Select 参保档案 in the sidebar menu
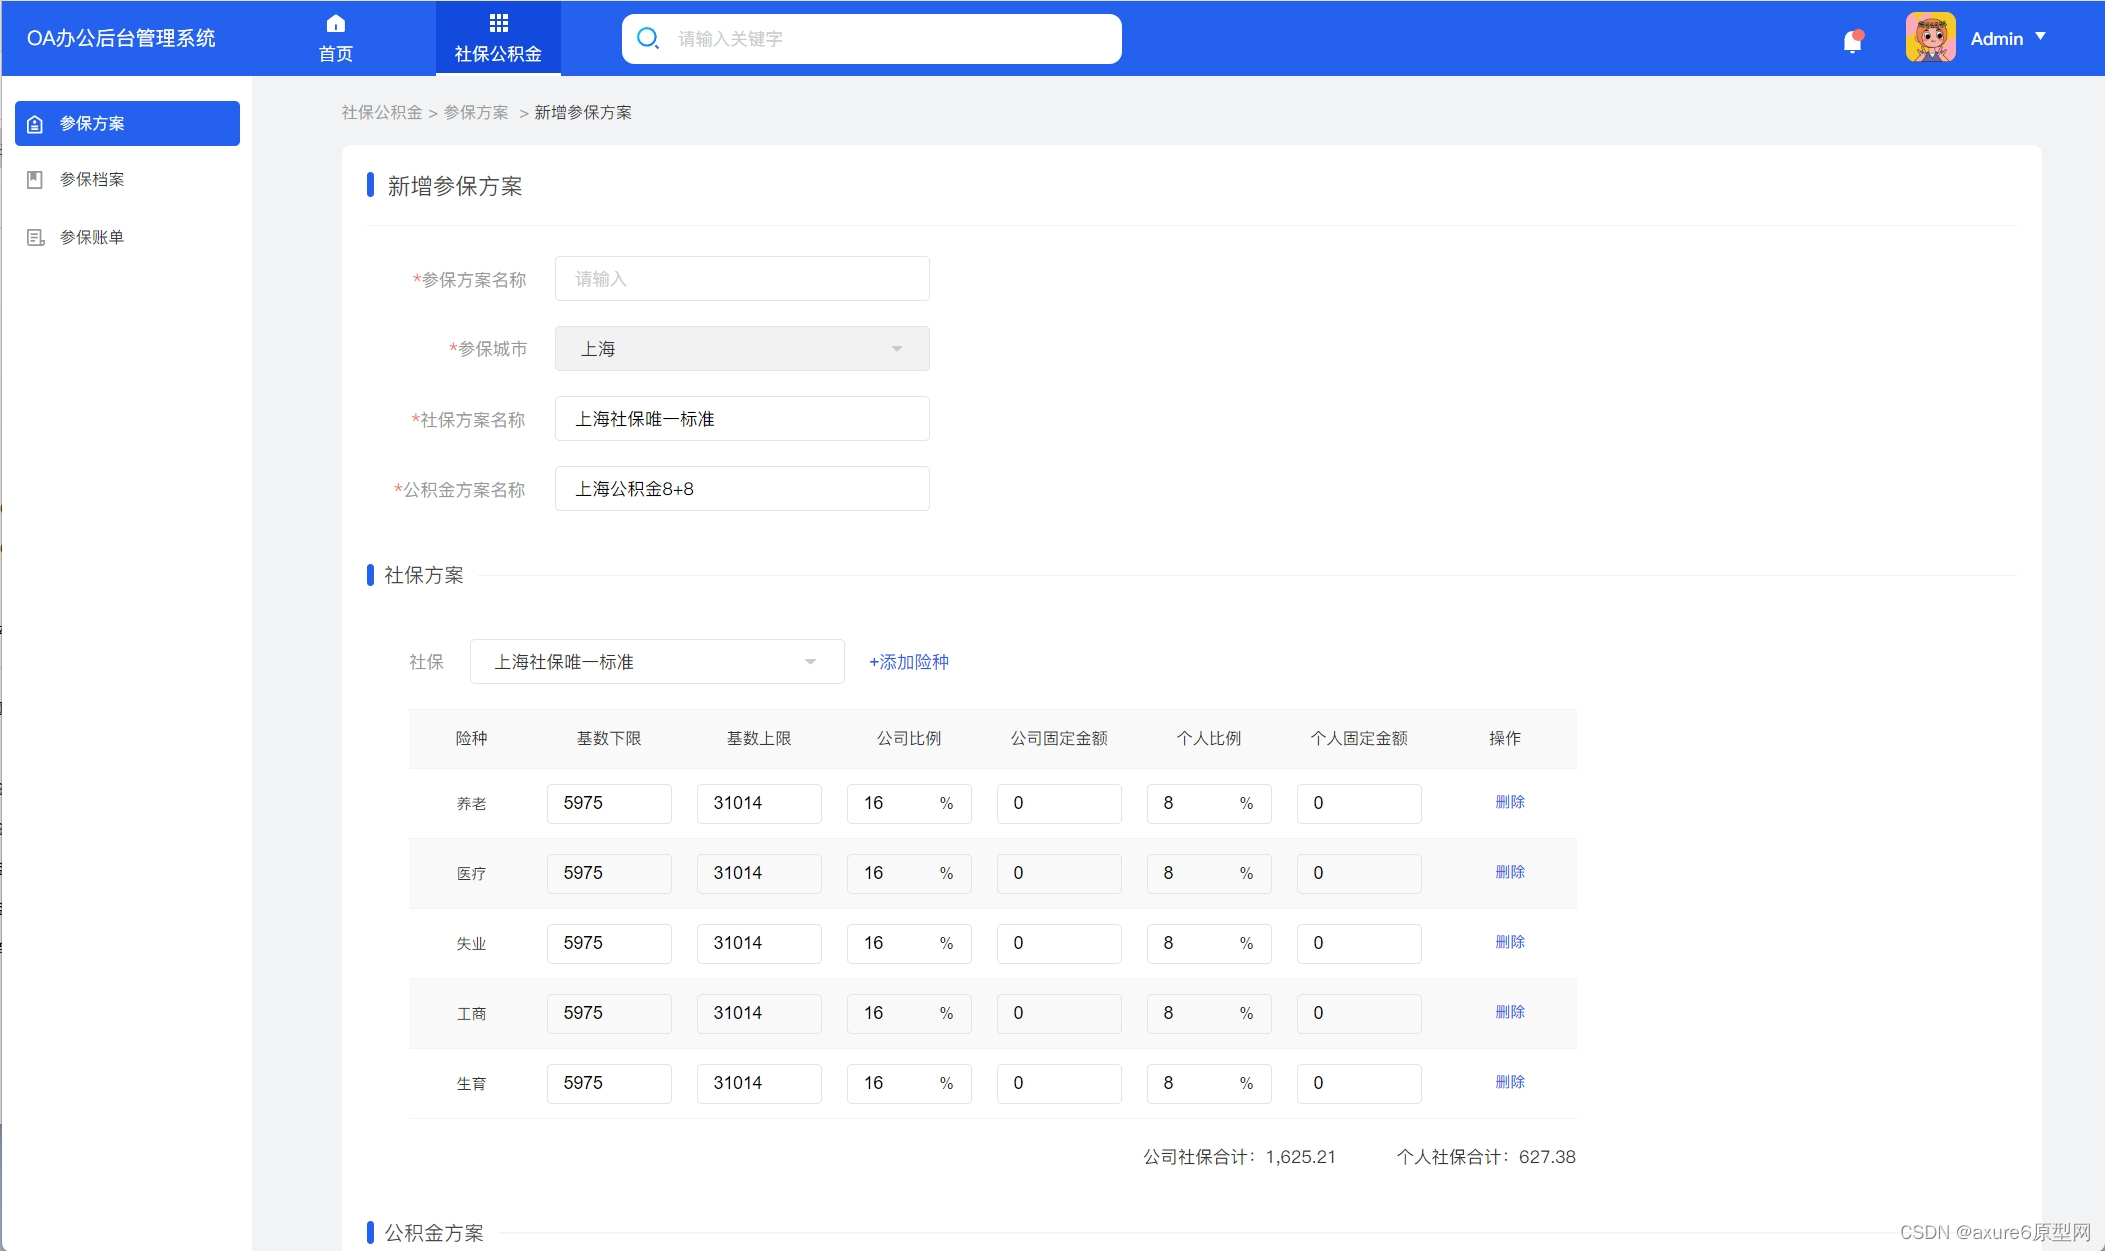Image resolution: width=2105 pixels, height=1251 pixels. [x=91, y=179]
